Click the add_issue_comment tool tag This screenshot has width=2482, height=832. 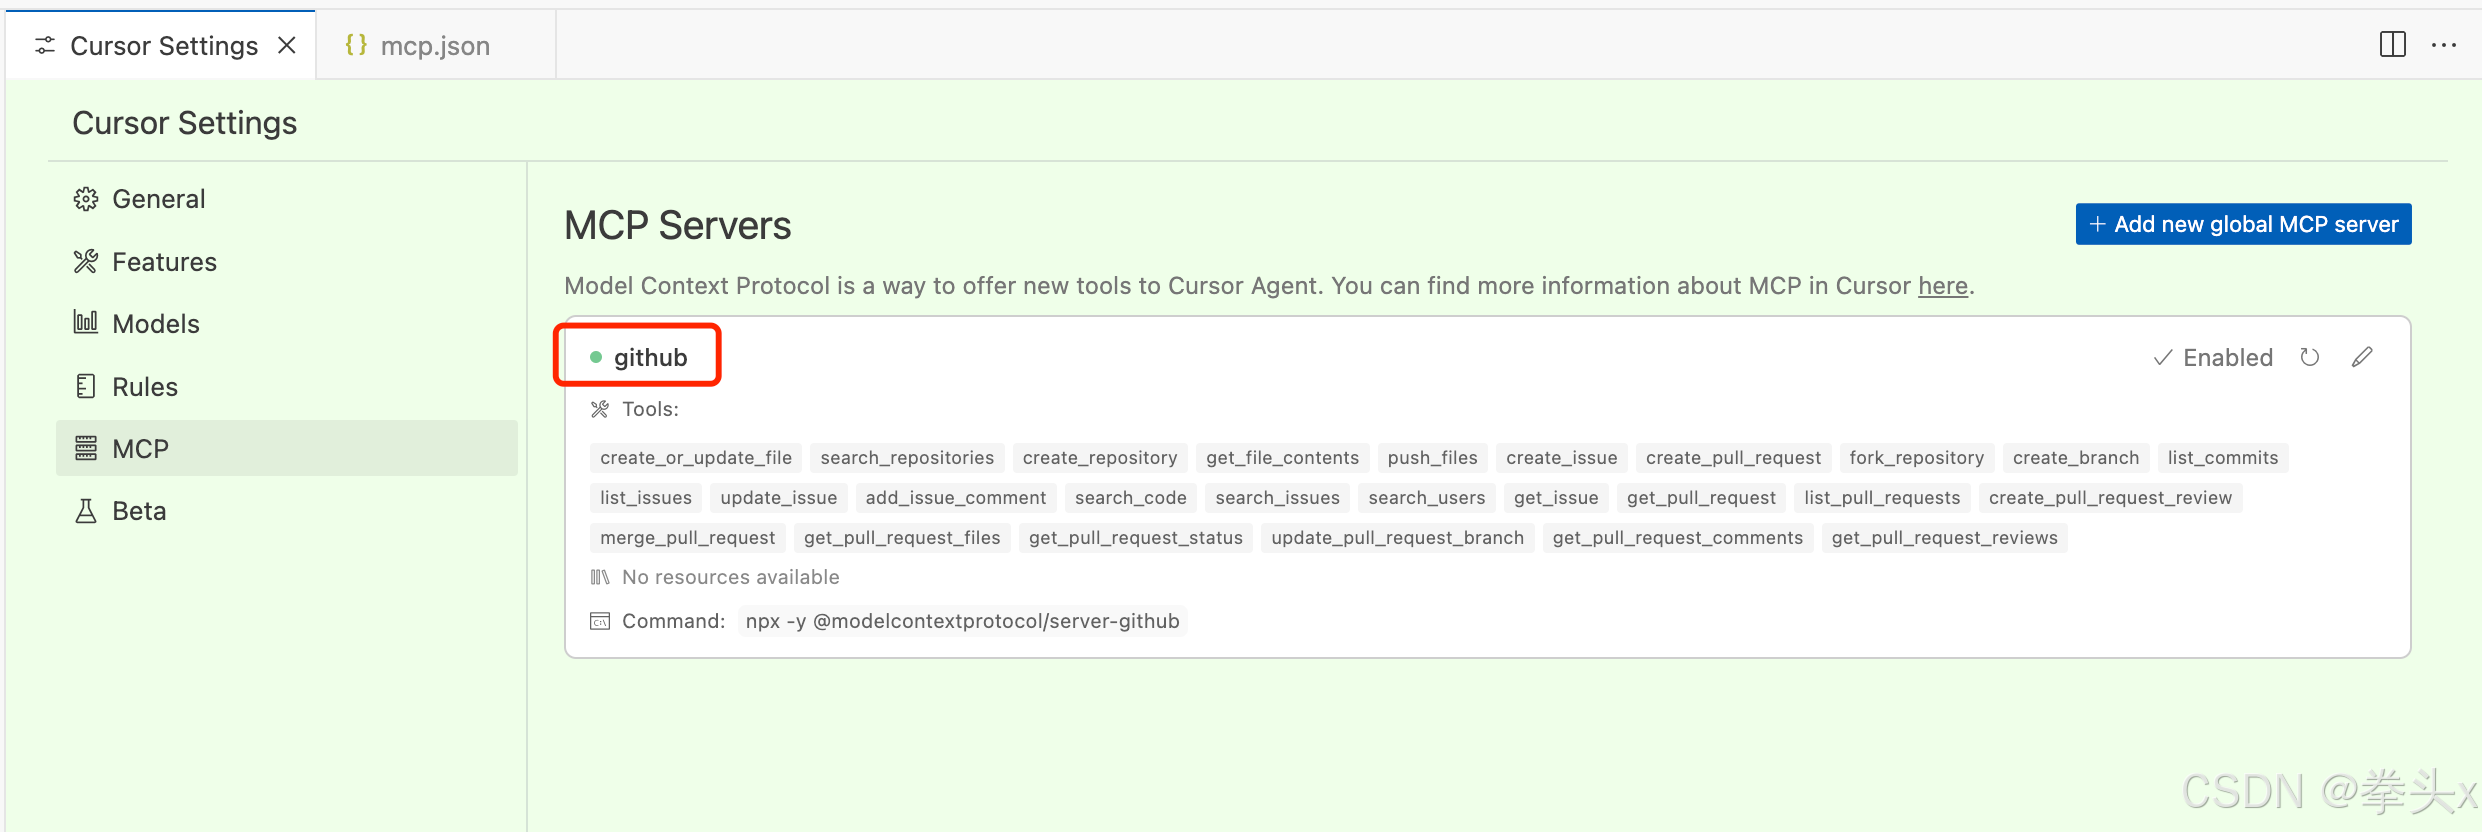956,498
